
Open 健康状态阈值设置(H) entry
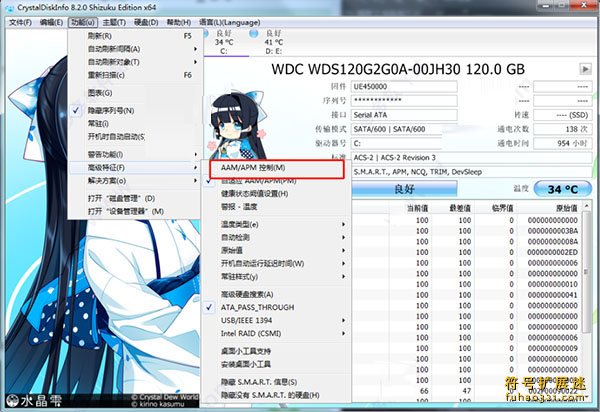(276, 194)
